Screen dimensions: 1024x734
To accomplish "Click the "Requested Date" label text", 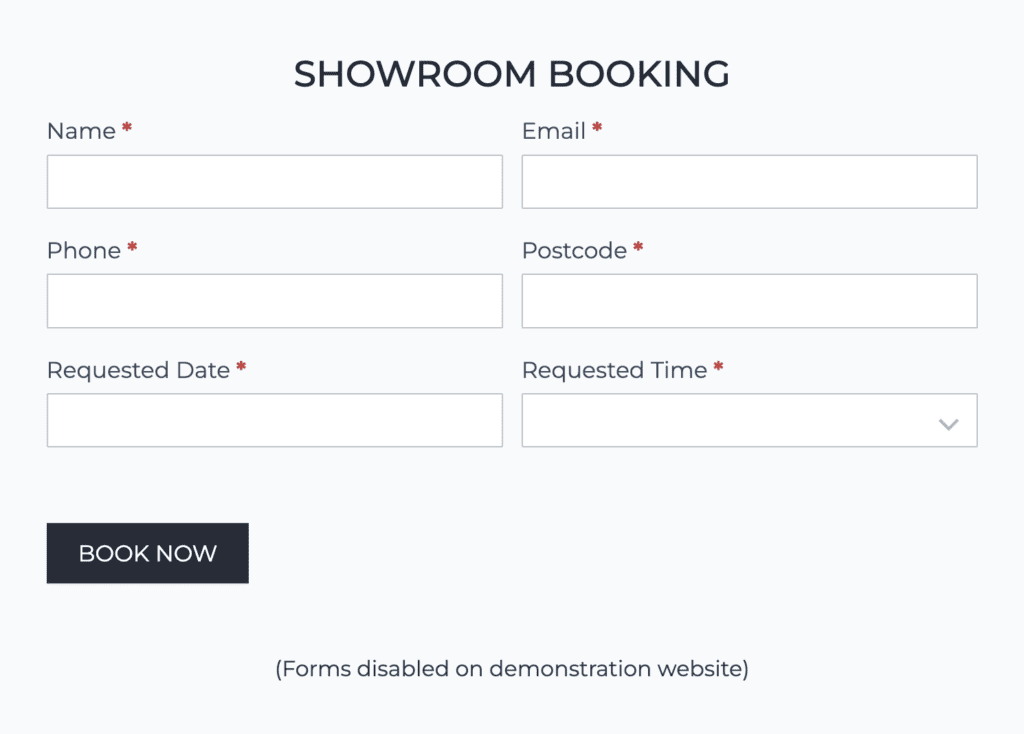I will point(138,370).
